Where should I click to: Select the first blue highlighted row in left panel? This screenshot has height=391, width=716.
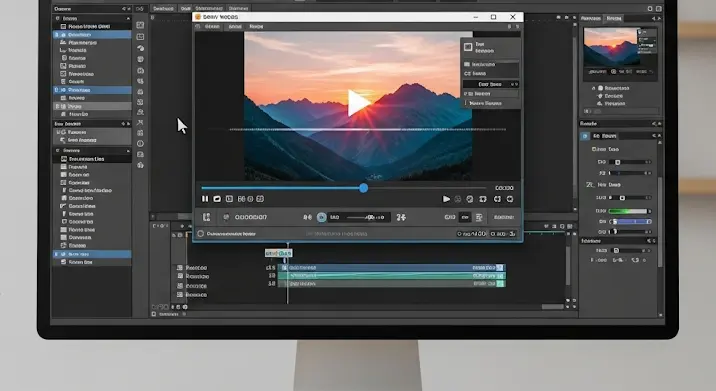coord(92,35)
